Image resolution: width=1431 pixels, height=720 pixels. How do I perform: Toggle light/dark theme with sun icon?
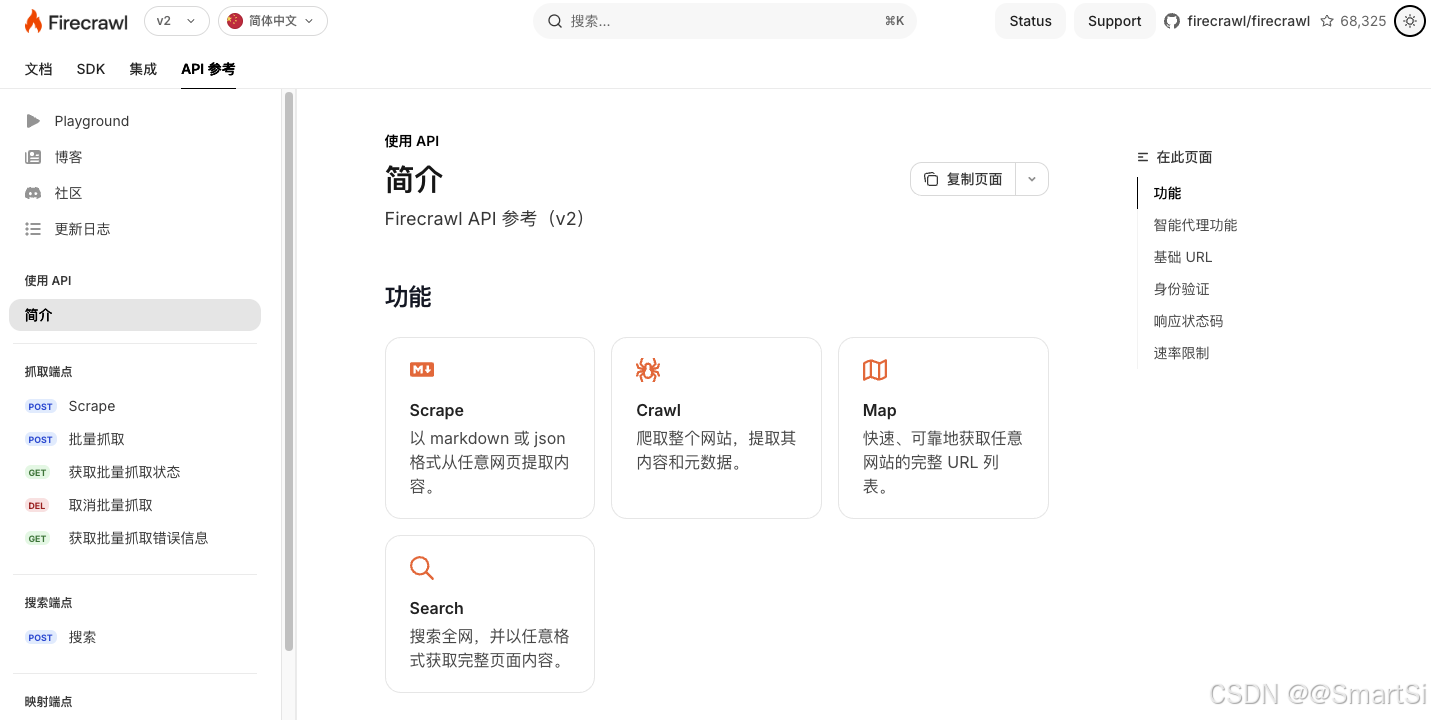(1409, 20)
